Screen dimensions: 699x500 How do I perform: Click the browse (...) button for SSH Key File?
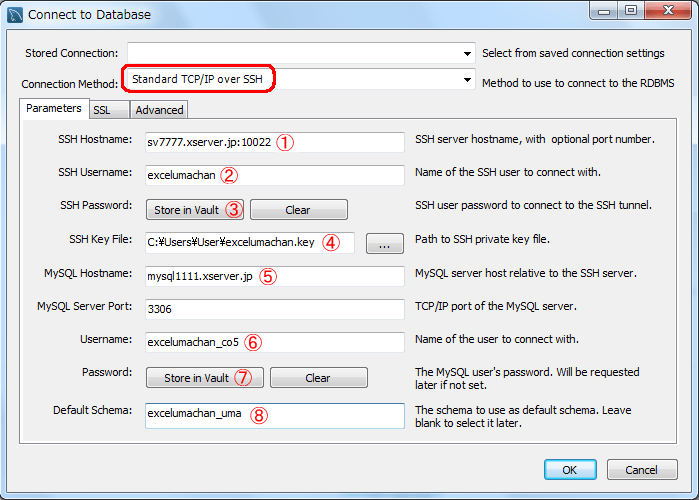pyautogui.click(x=384, y=242)
